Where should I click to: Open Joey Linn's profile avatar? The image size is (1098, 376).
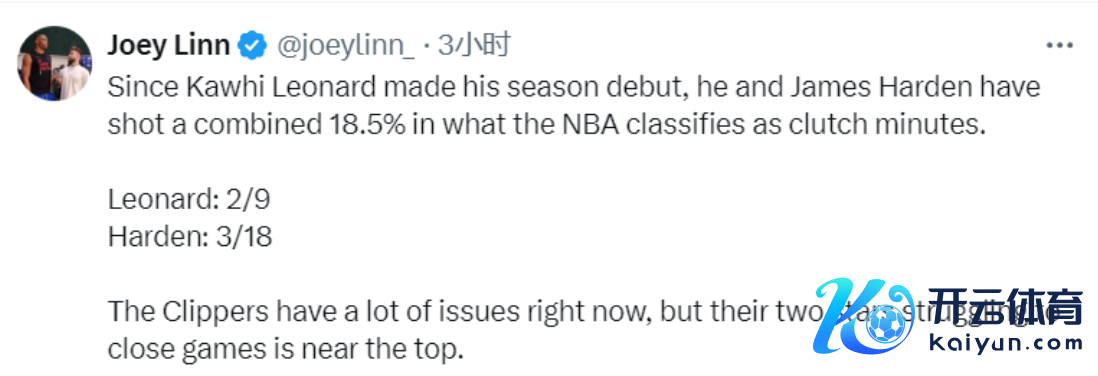(54, 64)
